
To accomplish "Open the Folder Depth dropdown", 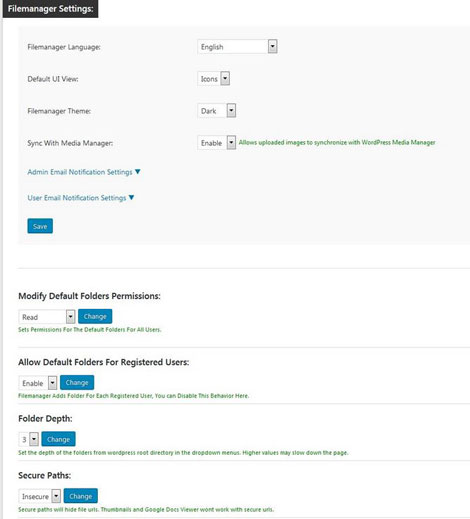I will pos(29,439).
